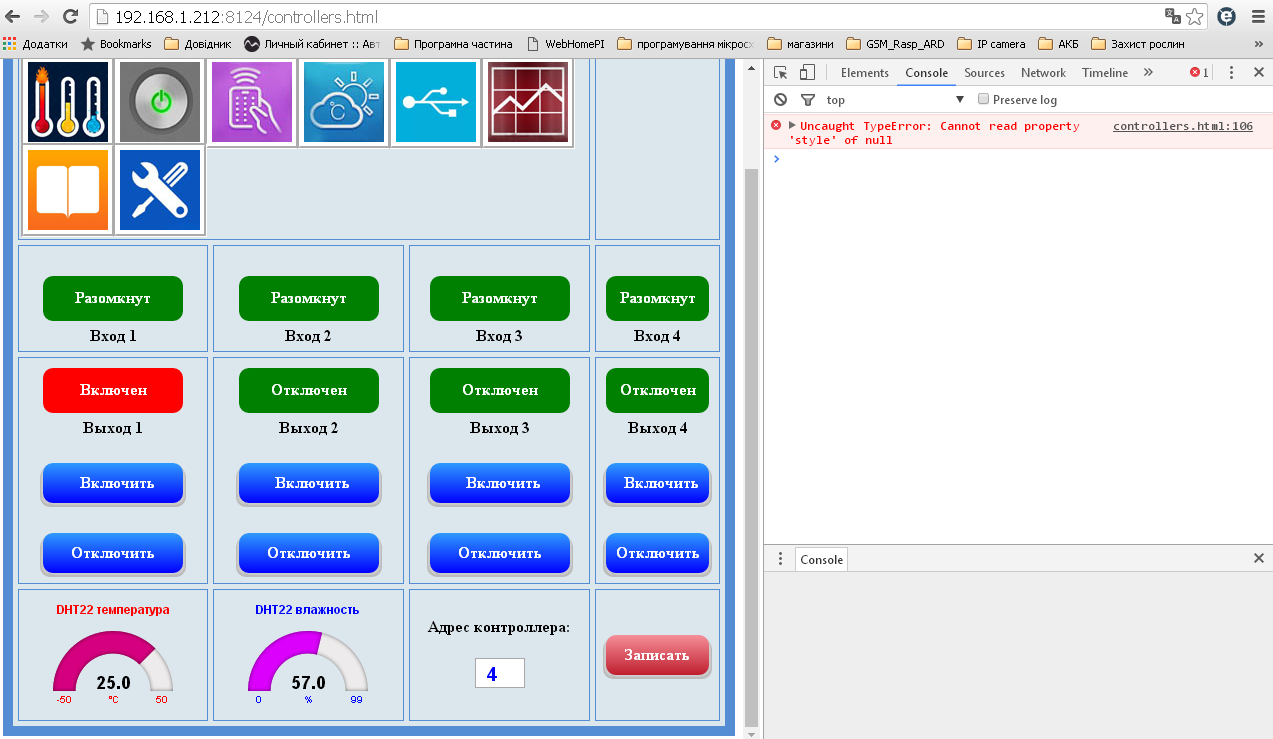Show more DevTools tabs with chevron
The width and height of the screenshot is (1273, 739).
[x=1148, y=72]
